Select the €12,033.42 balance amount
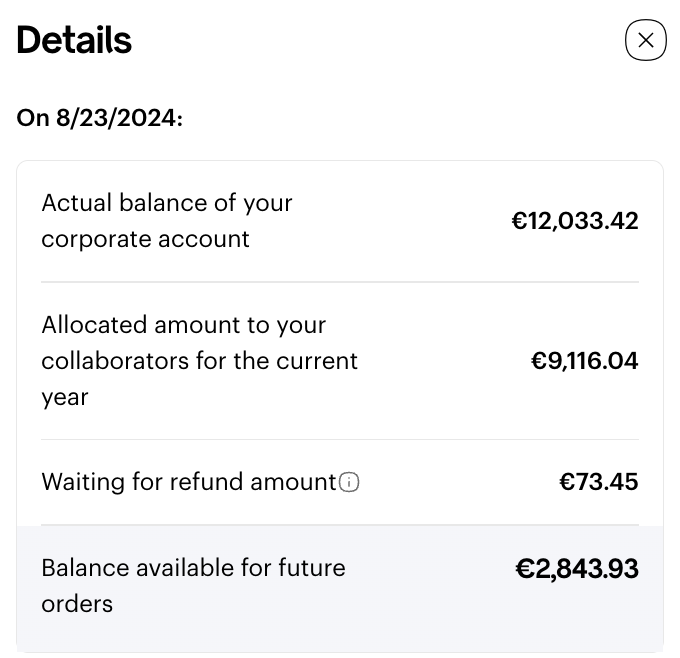 point(574,221)
